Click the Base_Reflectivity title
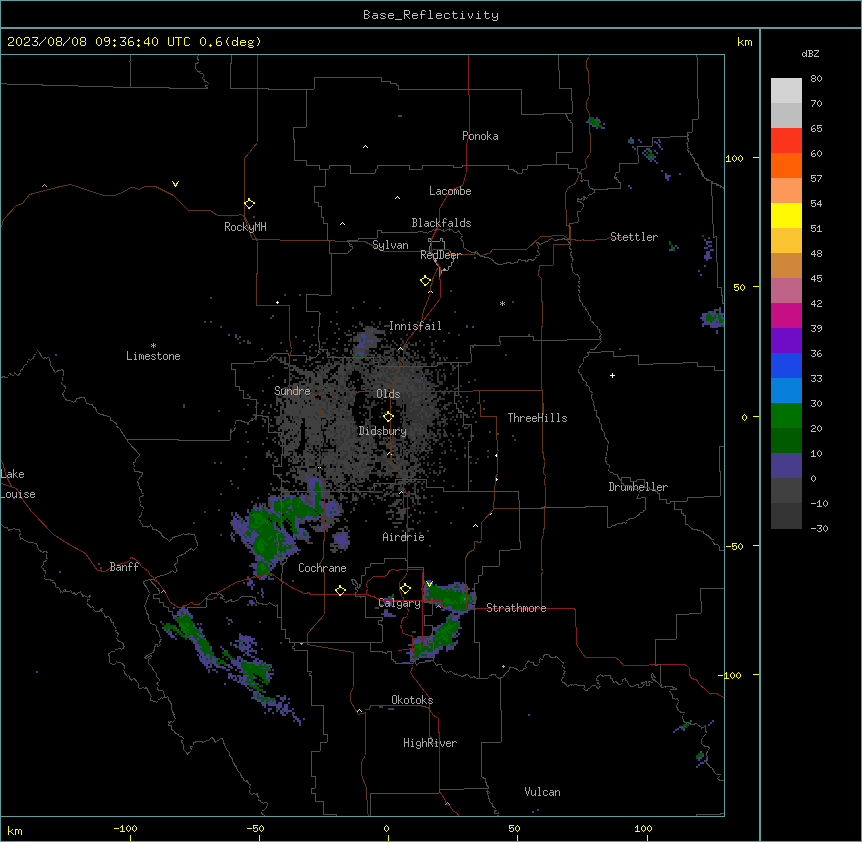Screen dimensions: 862x842 point(430,15)
